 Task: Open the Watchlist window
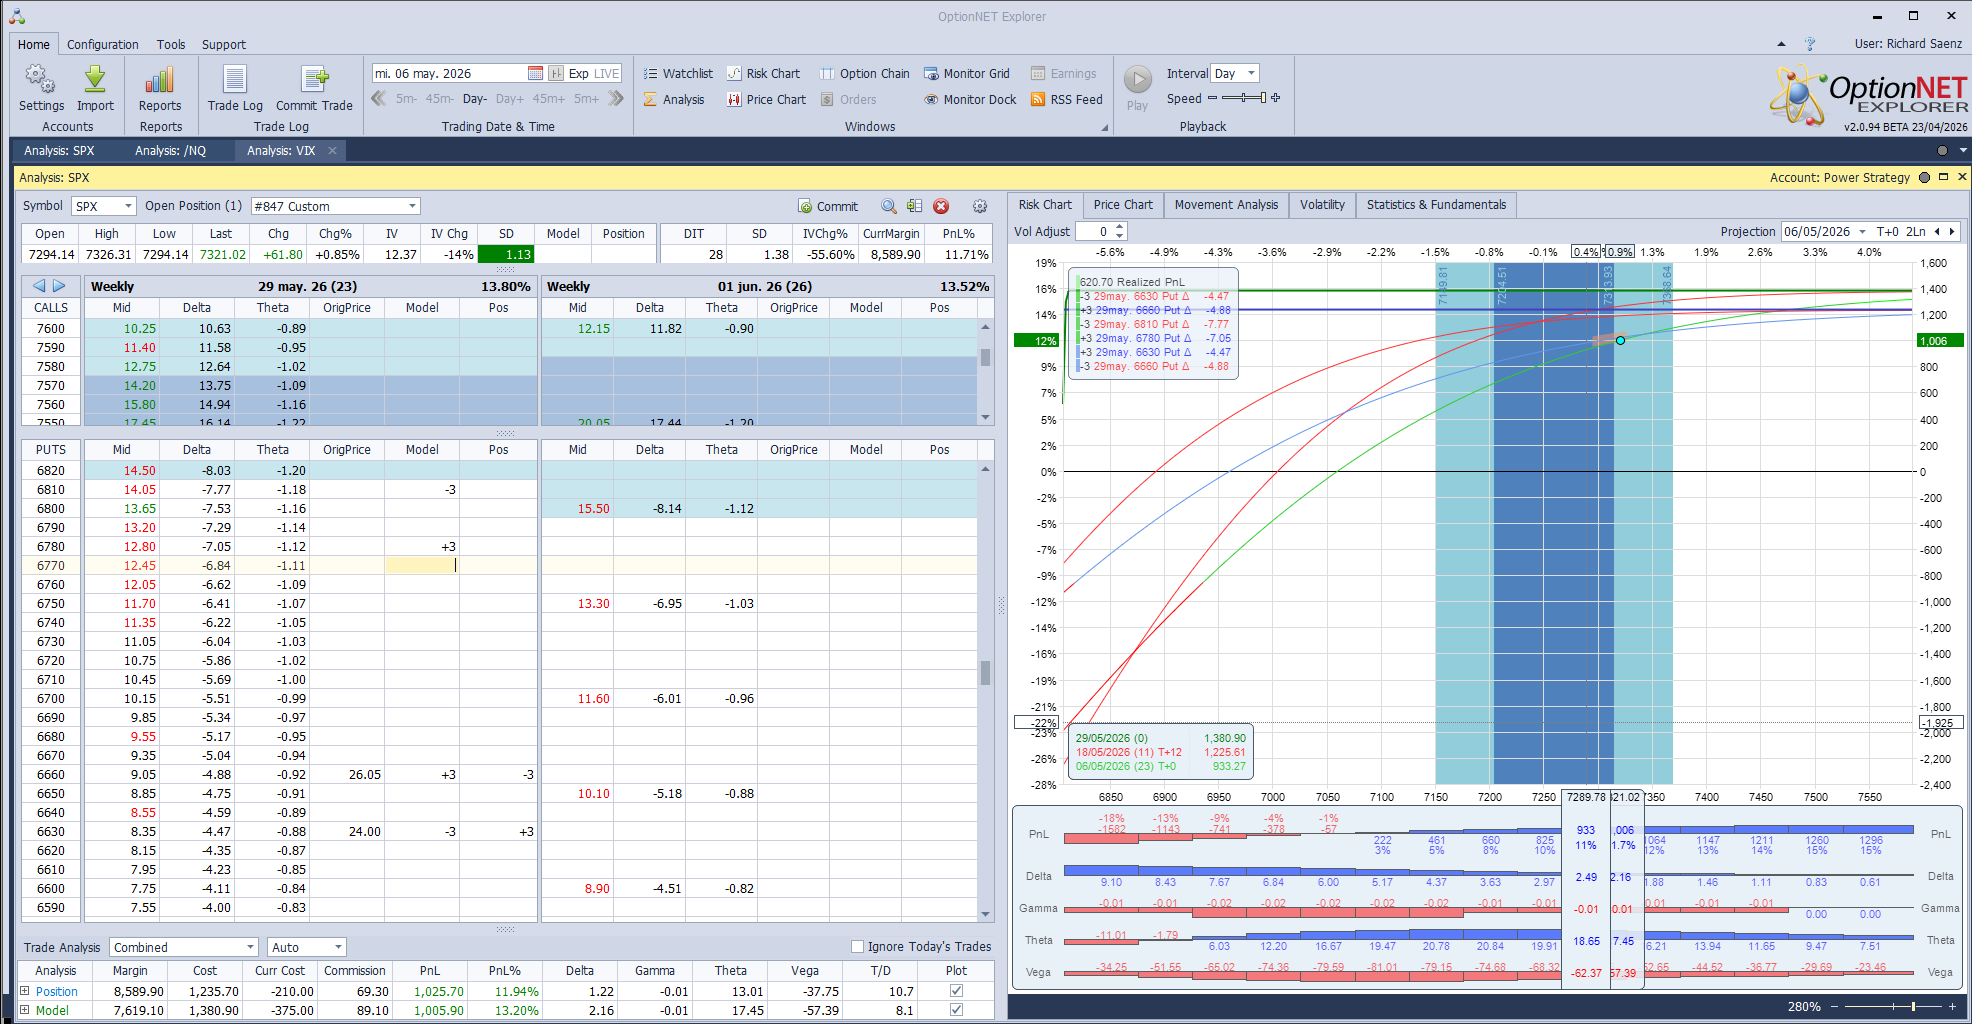point(678,73)
